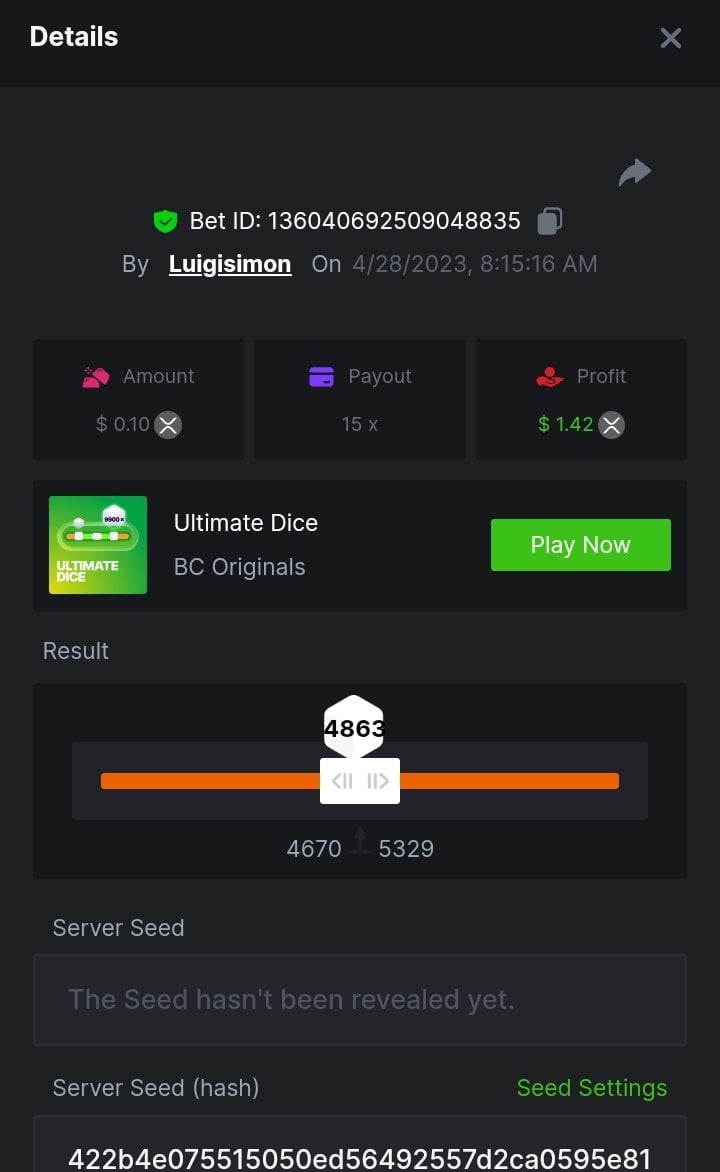The height and width of the screenshot is (1172, 720).
Task: Click the Ultimate Dice game thumbnail
Action: [x=98, y=545]
